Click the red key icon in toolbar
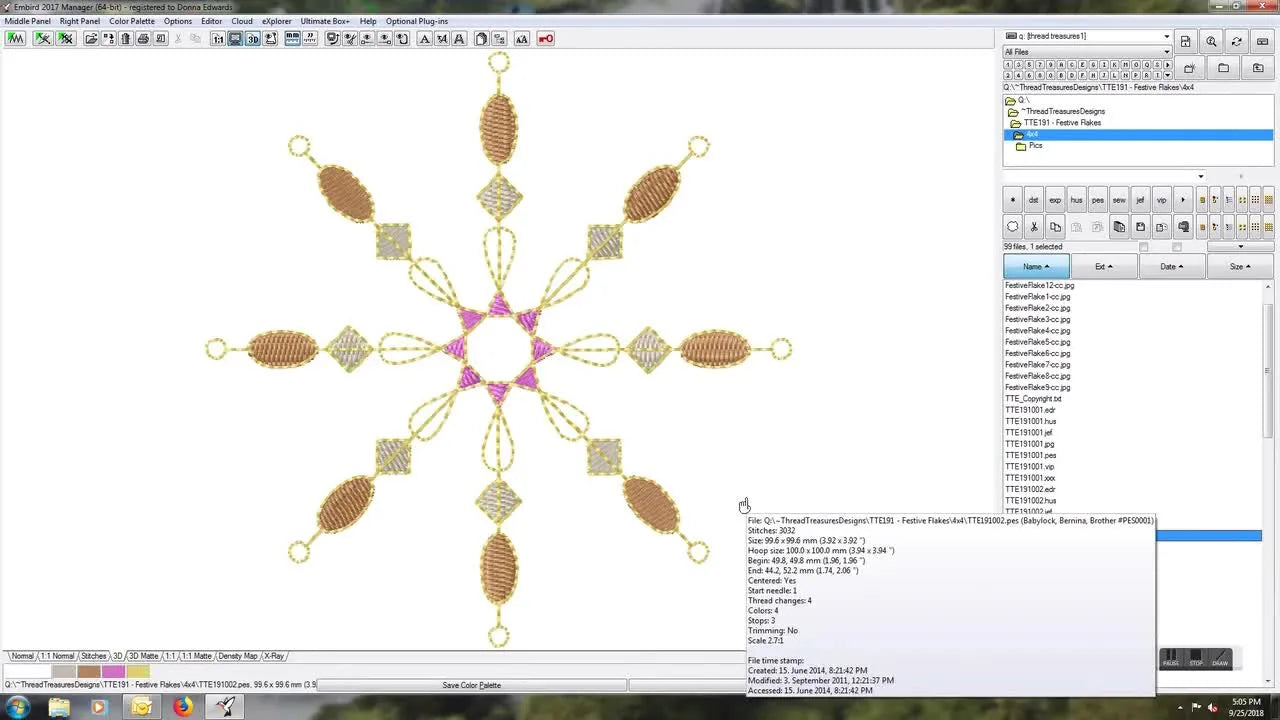 [x=546, y=39]
